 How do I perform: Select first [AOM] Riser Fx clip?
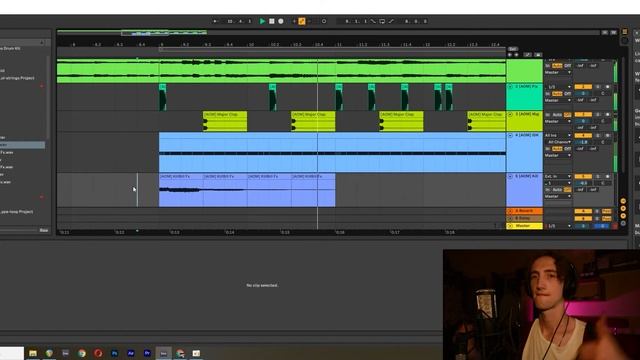click(181, 190)
